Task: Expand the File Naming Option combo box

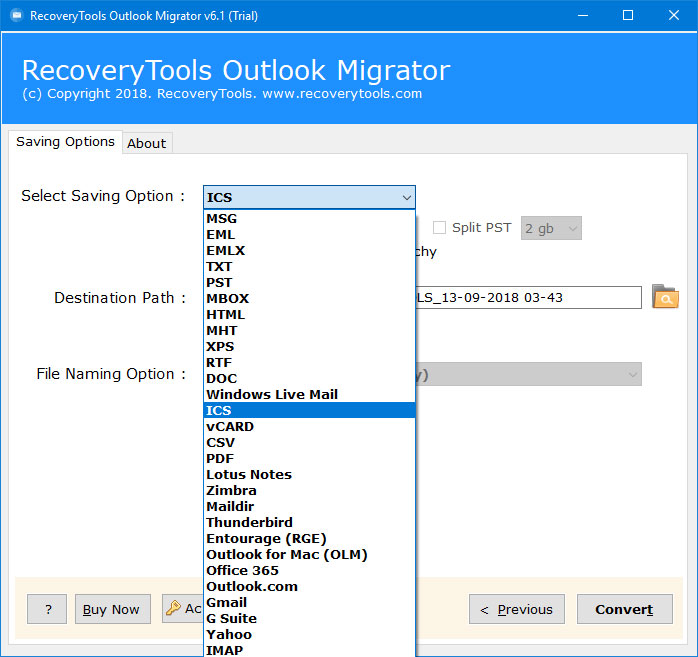Action: click(631, 374)
